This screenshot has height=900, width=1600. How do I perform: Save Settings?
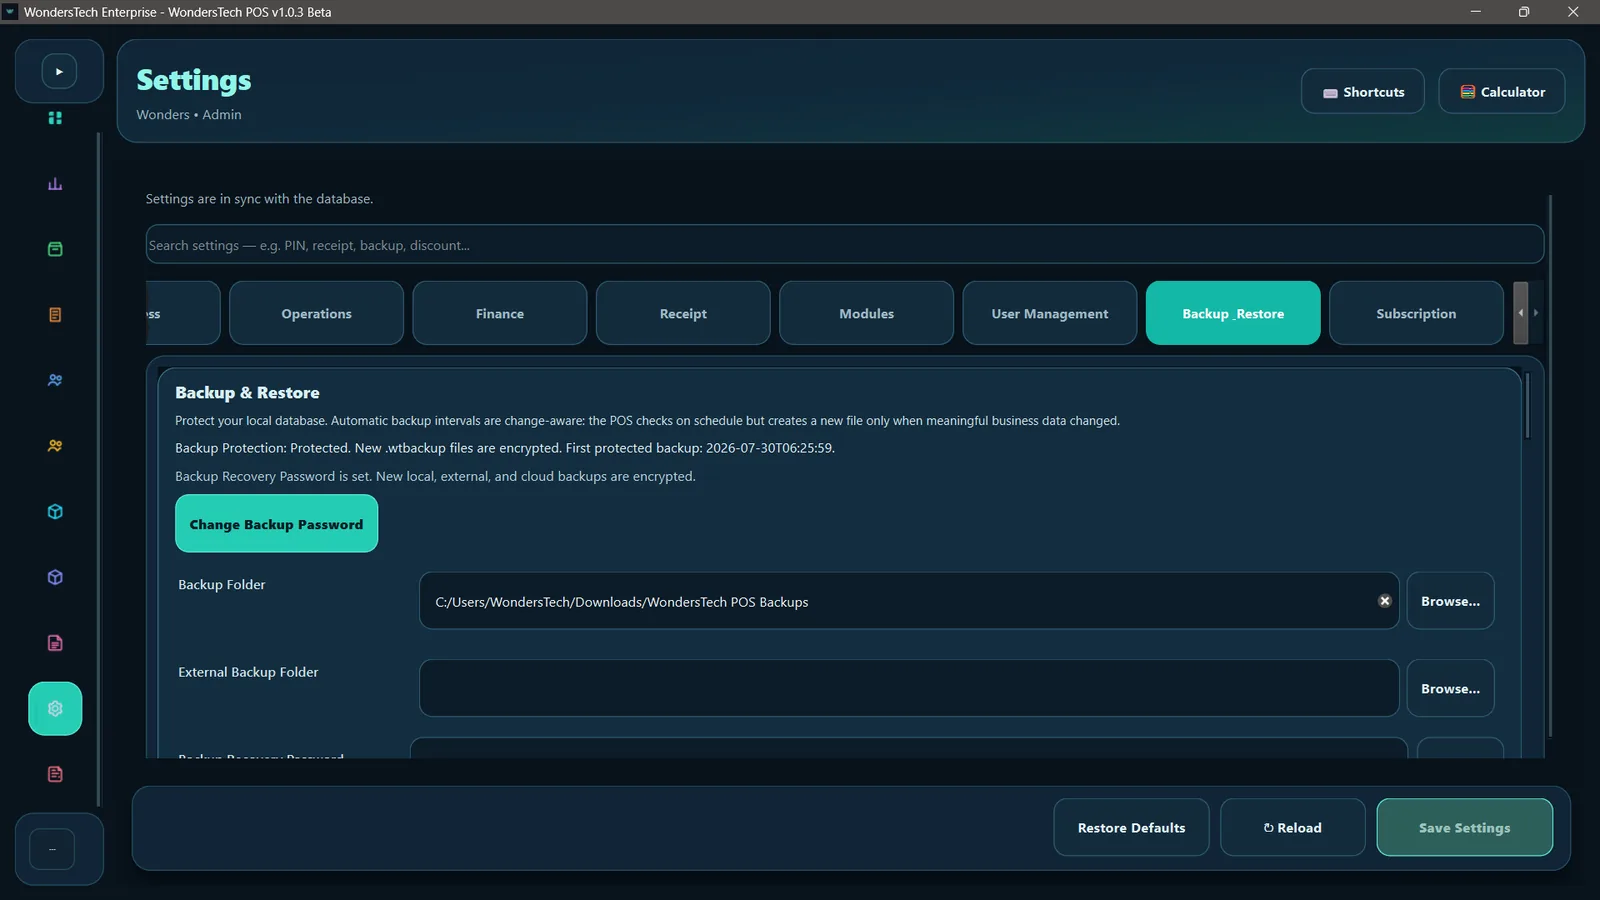(x=1465, y=827)
